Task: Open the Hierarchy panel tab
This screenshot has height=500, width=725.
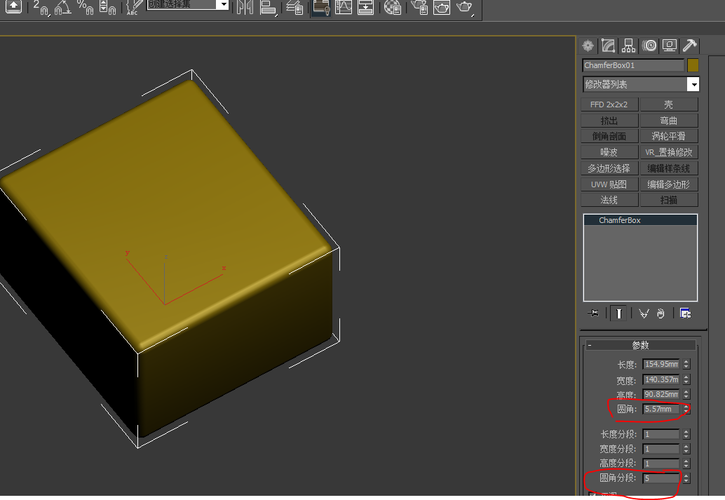Action: click(x=628, y=45)
